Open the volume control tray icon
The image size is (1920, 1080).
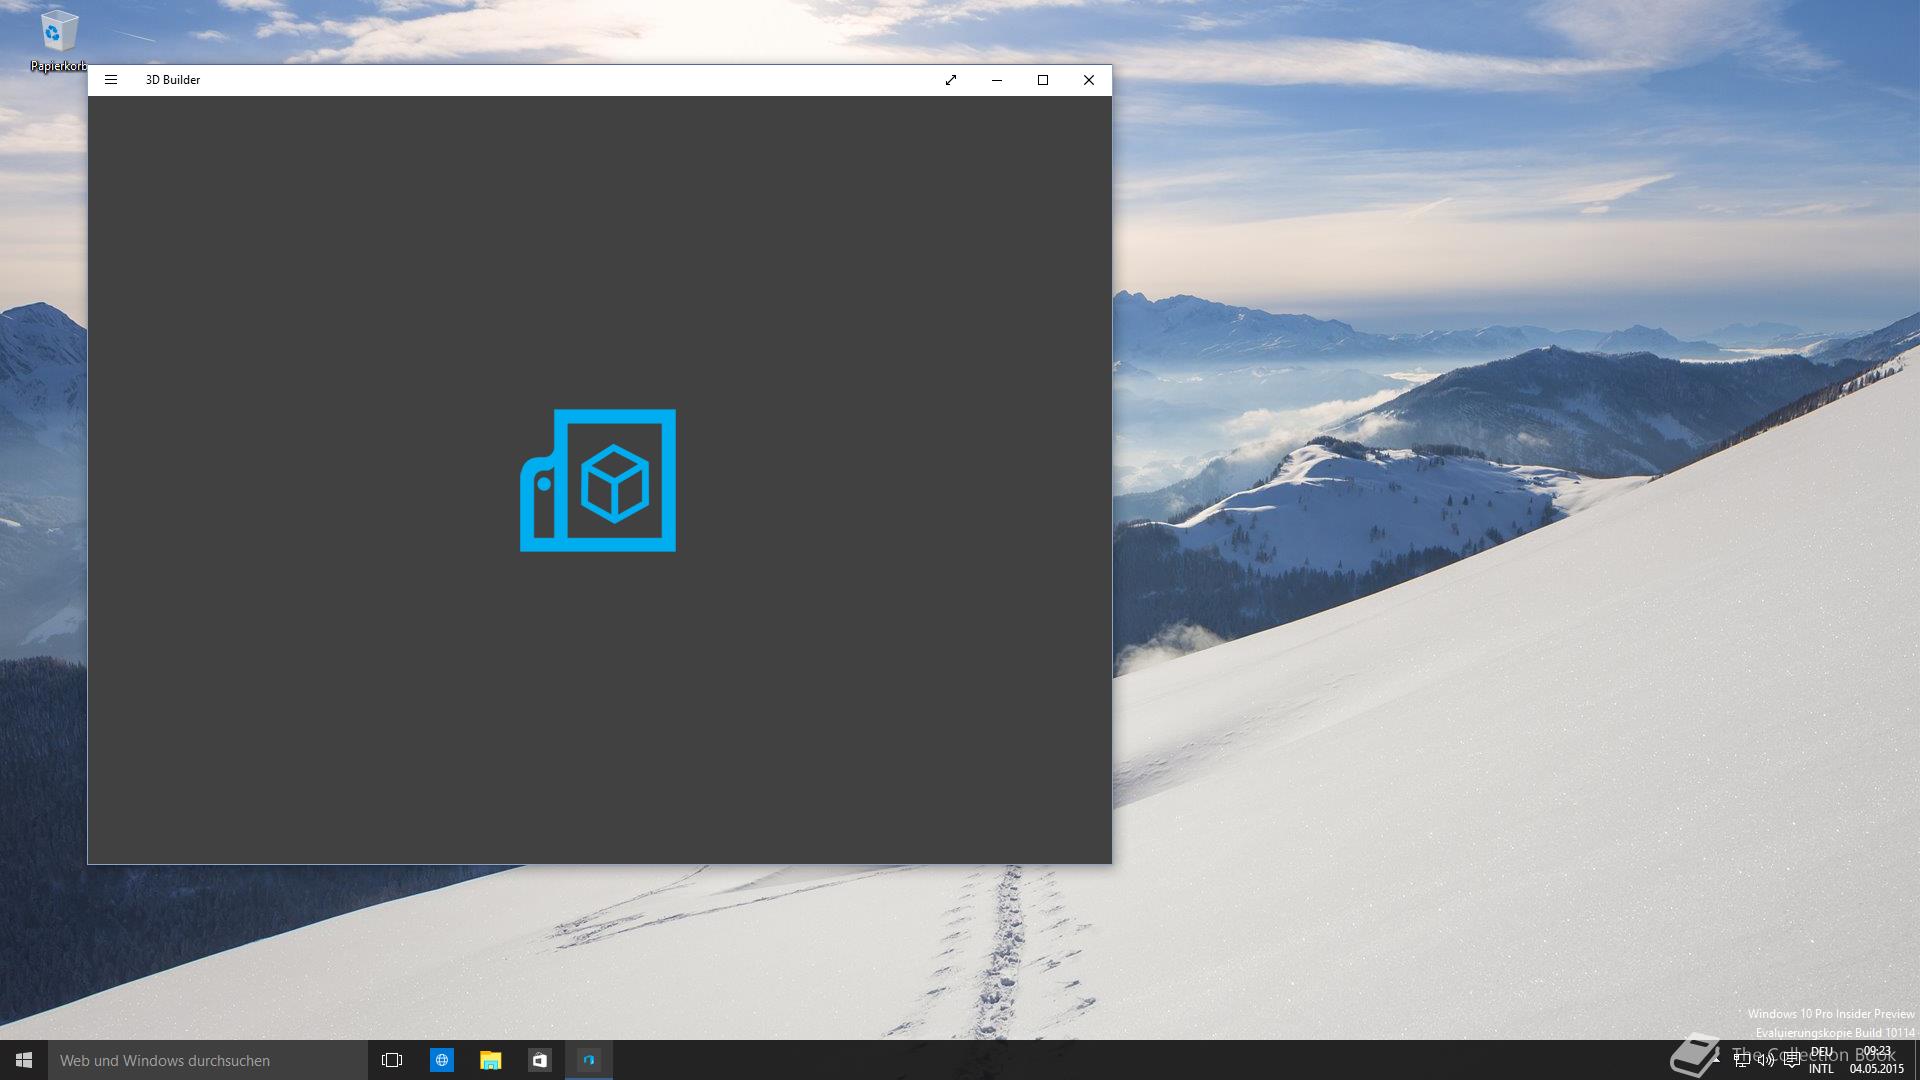click(1766, 1060)
